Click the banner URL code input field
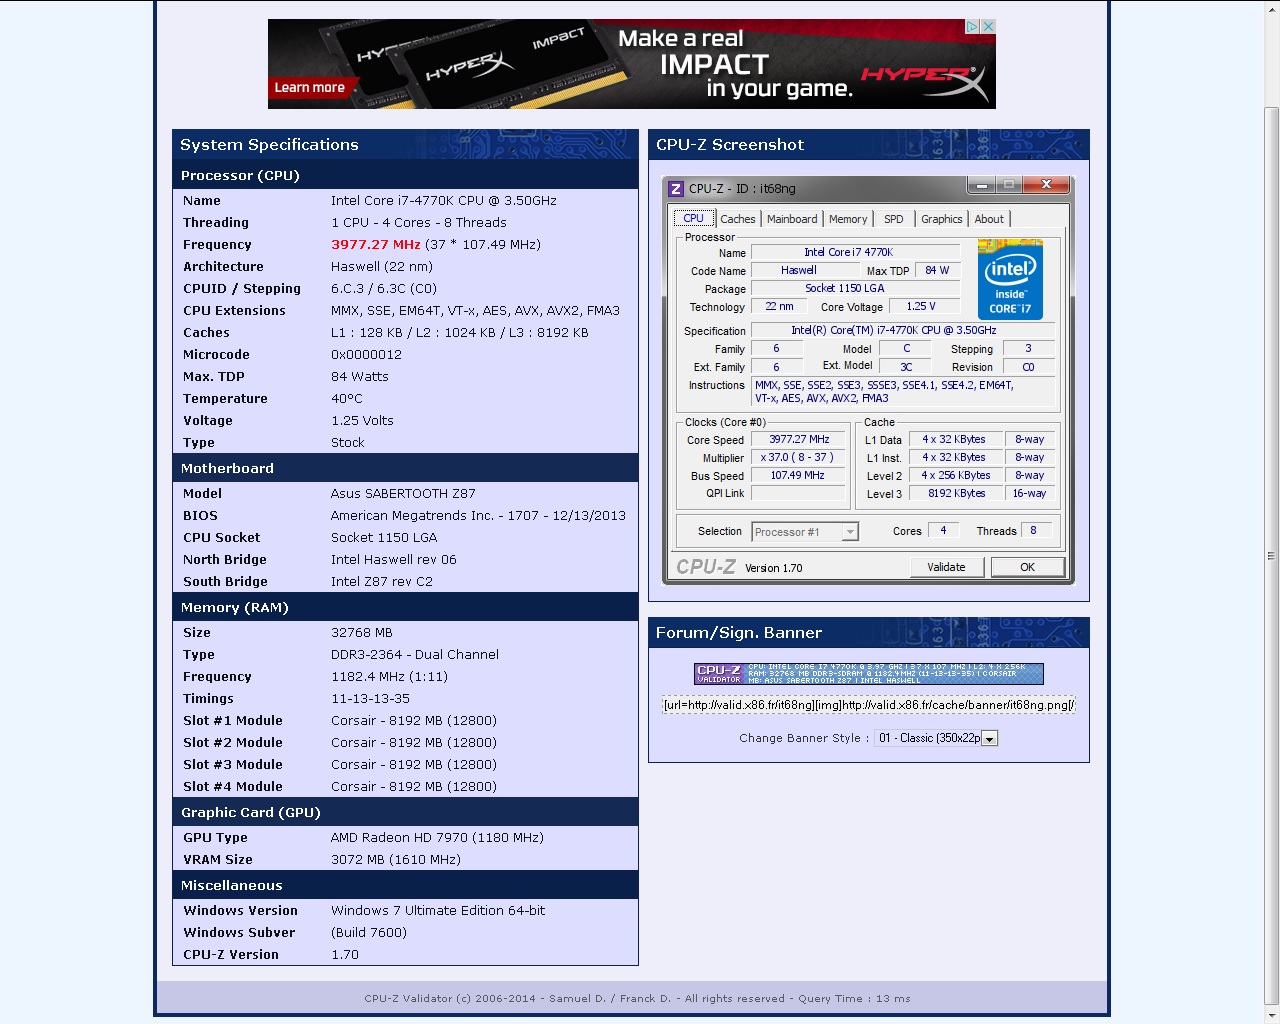This screenshot has width=1280, height=1024. 869,705
